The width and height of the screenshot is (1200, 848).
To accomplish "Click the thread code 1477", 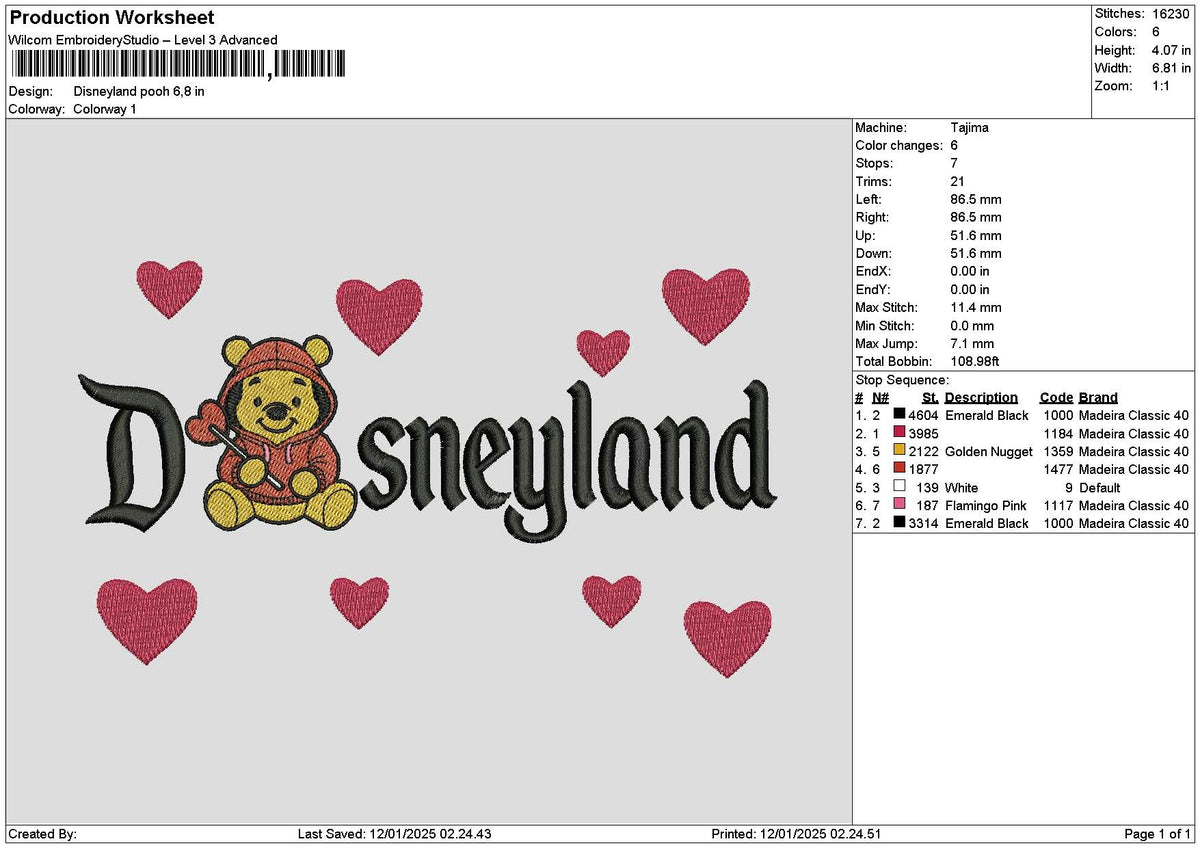I will click(1058, 470).
